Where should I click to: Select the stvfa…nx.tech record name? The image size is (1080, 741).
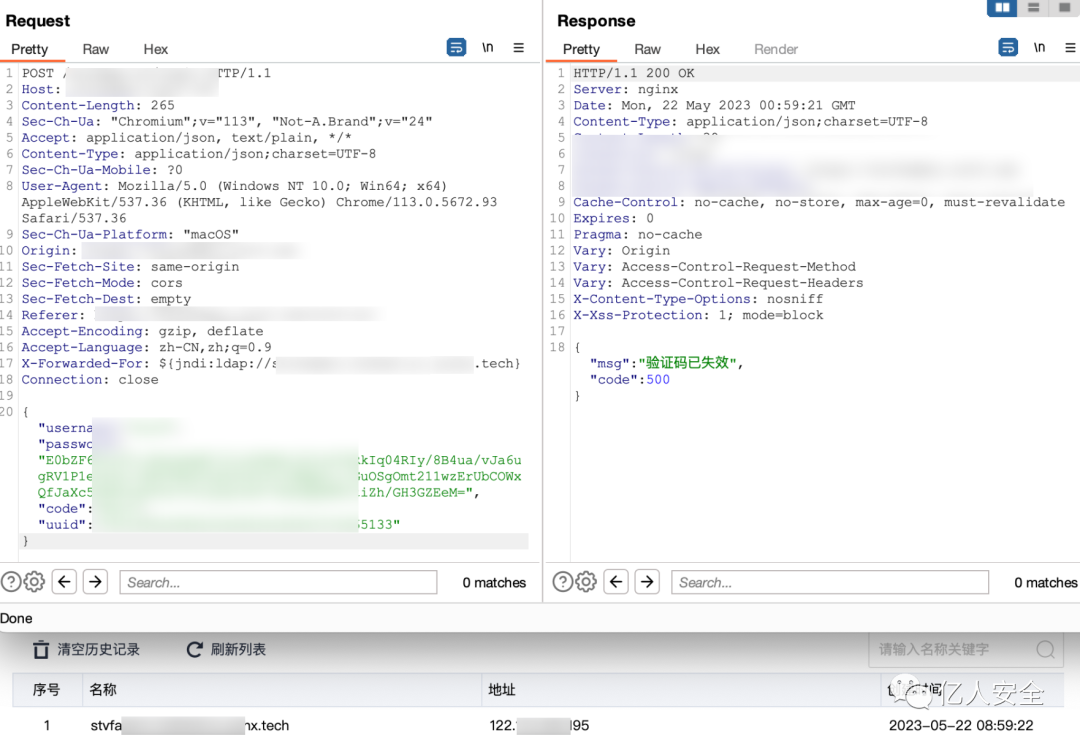(189, 725)
